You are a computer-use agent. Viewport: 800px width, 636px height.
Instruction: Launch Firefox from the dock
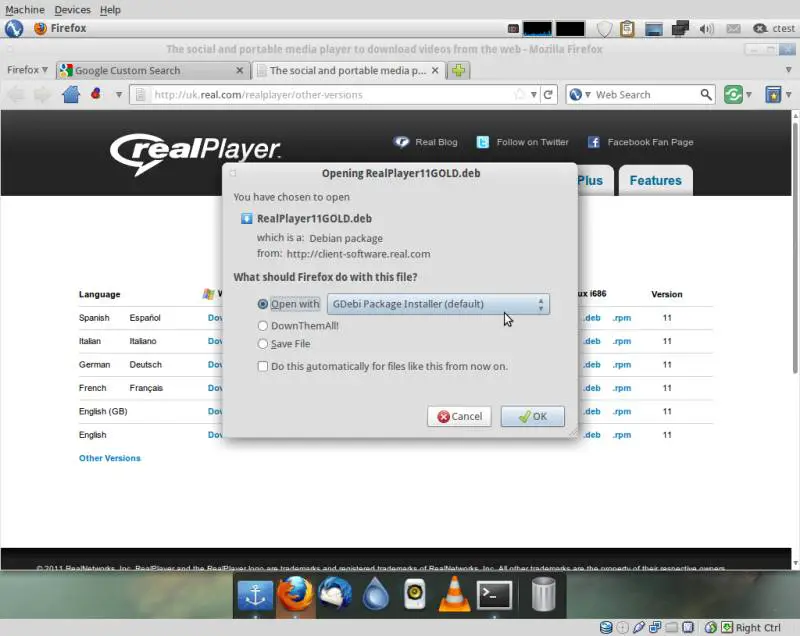point(295,594)
